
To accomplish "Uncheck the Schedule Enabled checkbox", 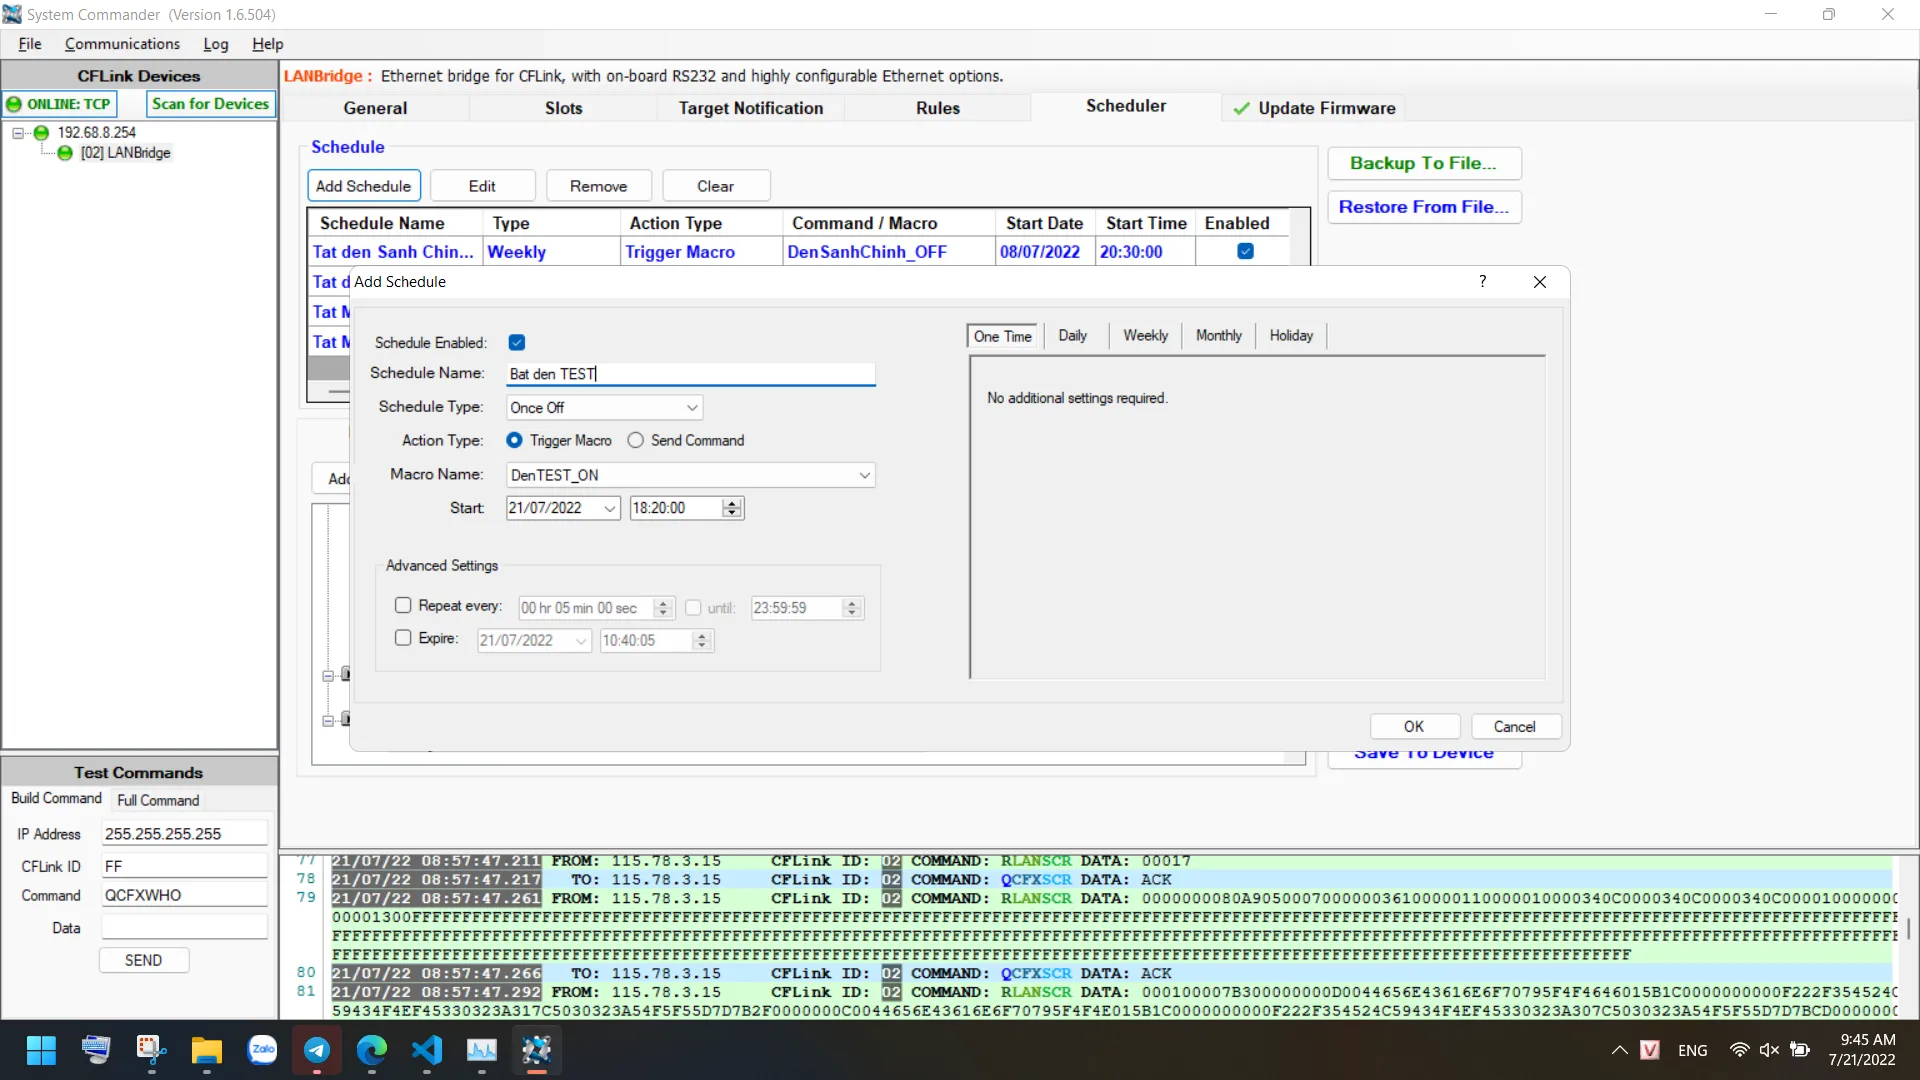I will point(517,342).
